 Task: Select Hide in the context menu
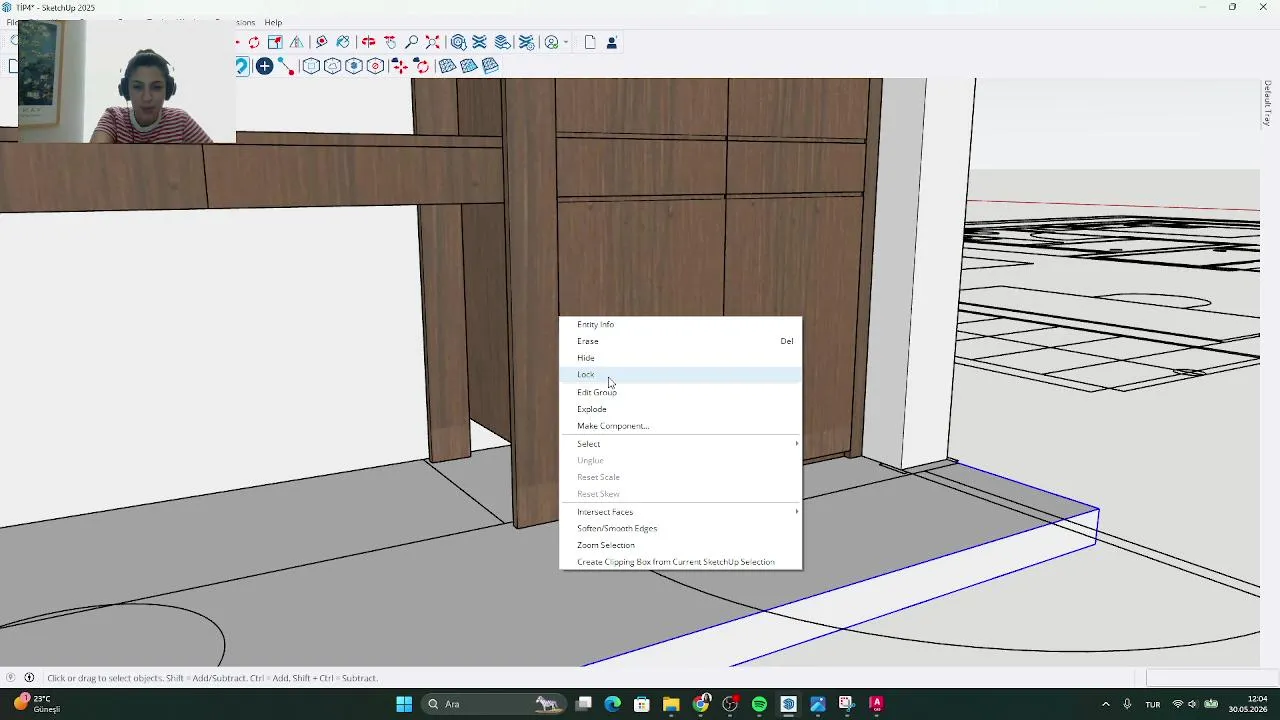(x=586, y=358)
